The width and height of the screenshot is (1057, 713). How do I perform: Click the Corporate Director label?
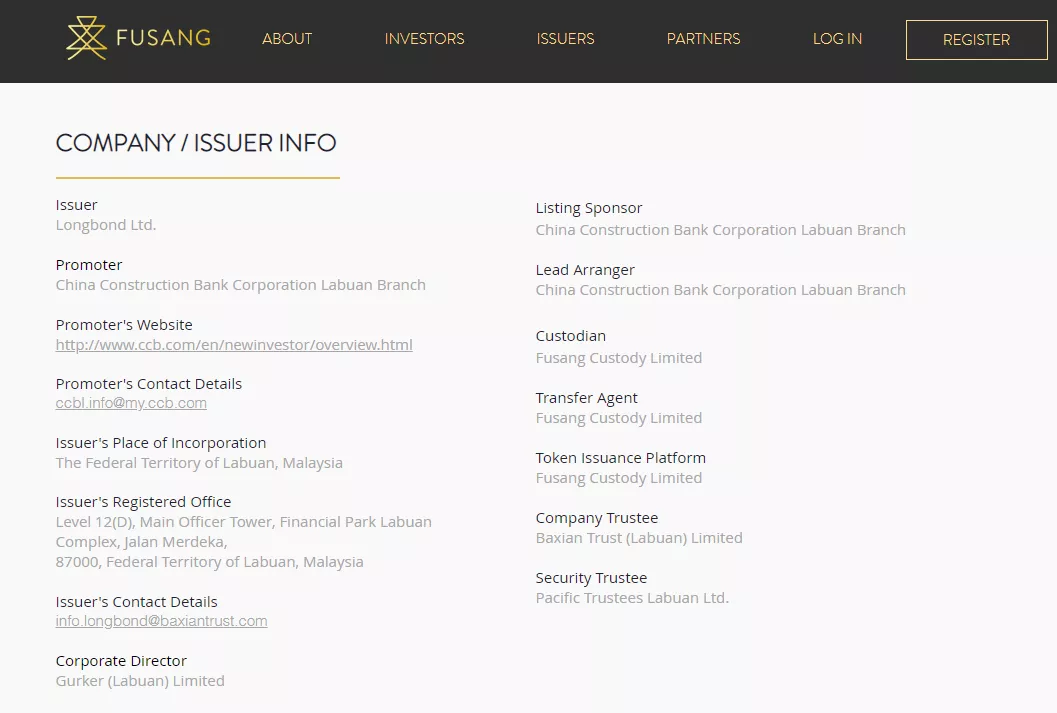click(121, 661)
